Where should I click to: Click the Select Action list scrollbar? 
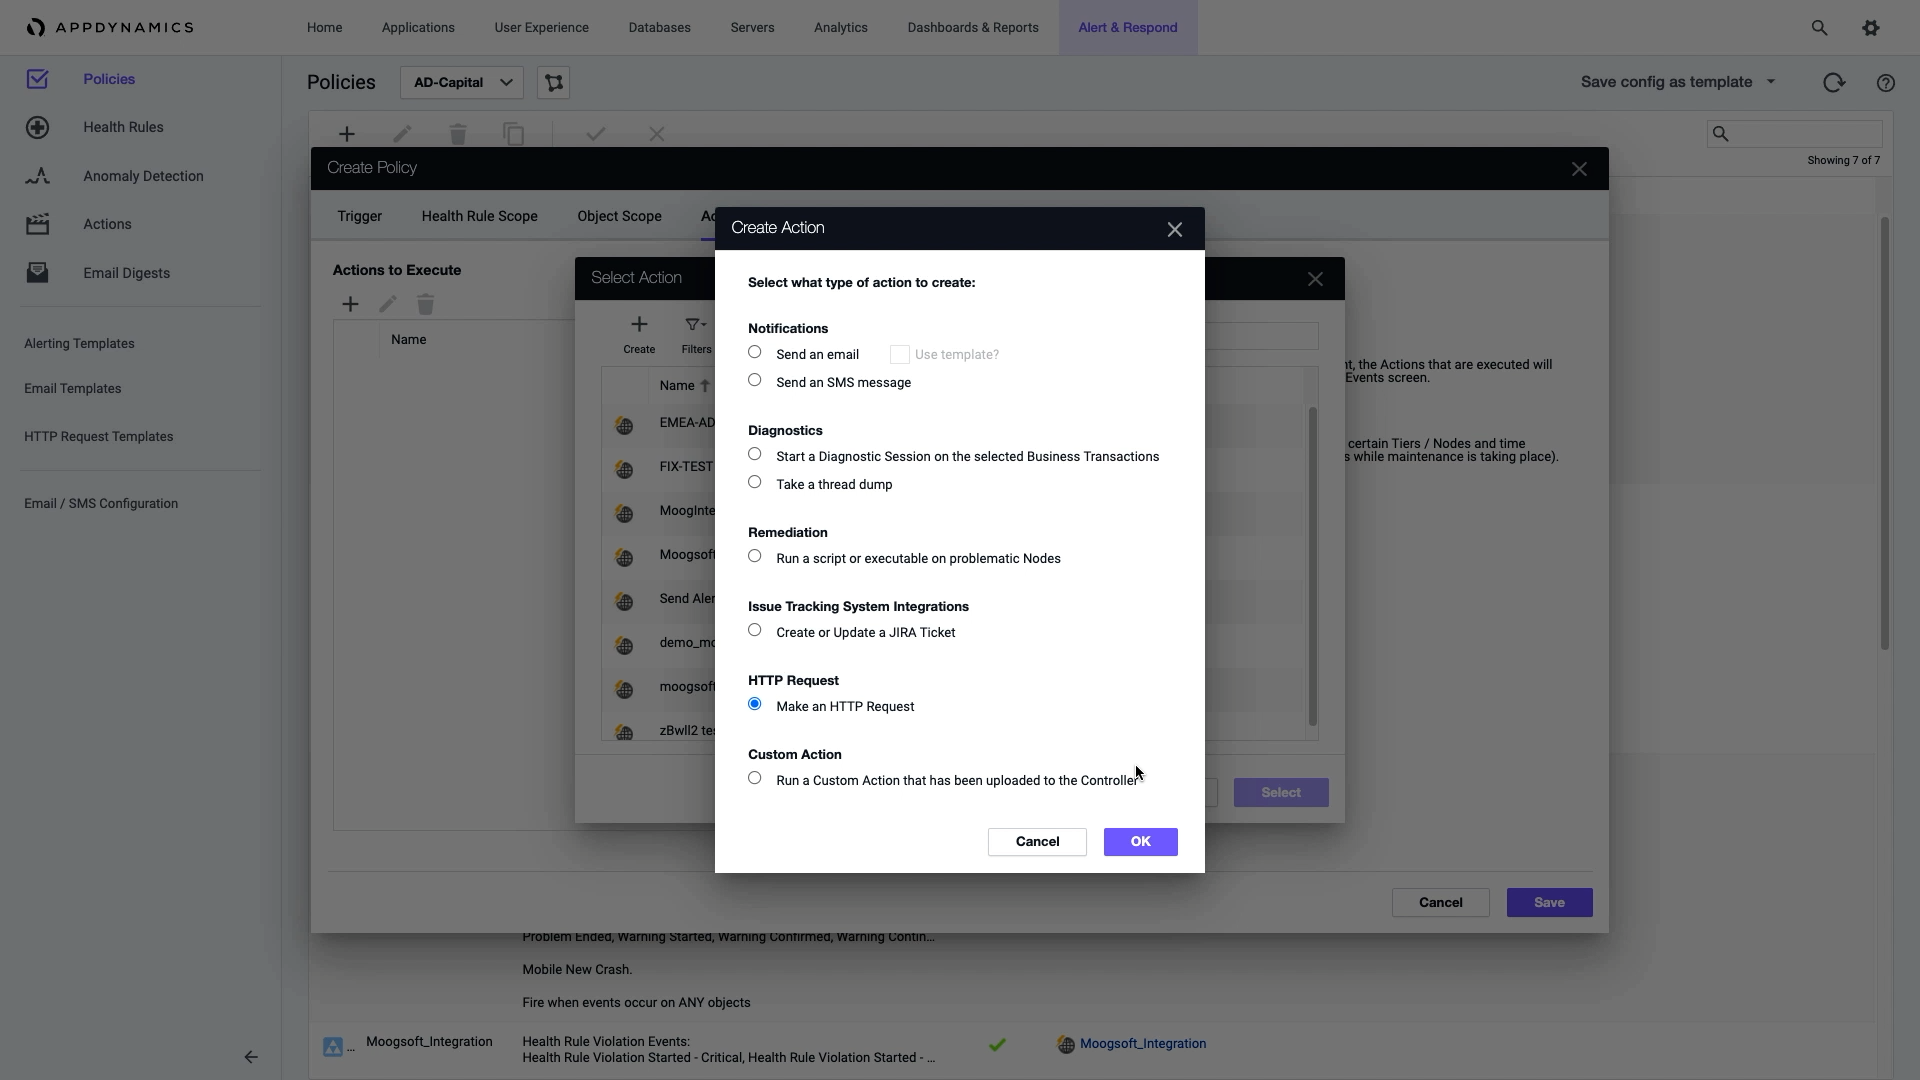click(1313, 566)
